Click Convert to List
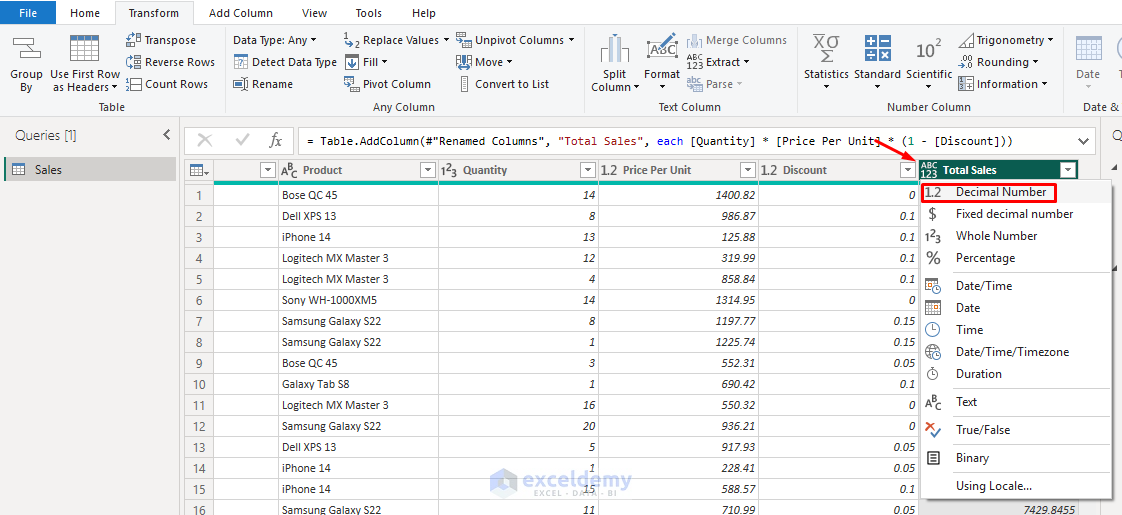Viewport: 1122px width, 515px height. pos(502,84)
